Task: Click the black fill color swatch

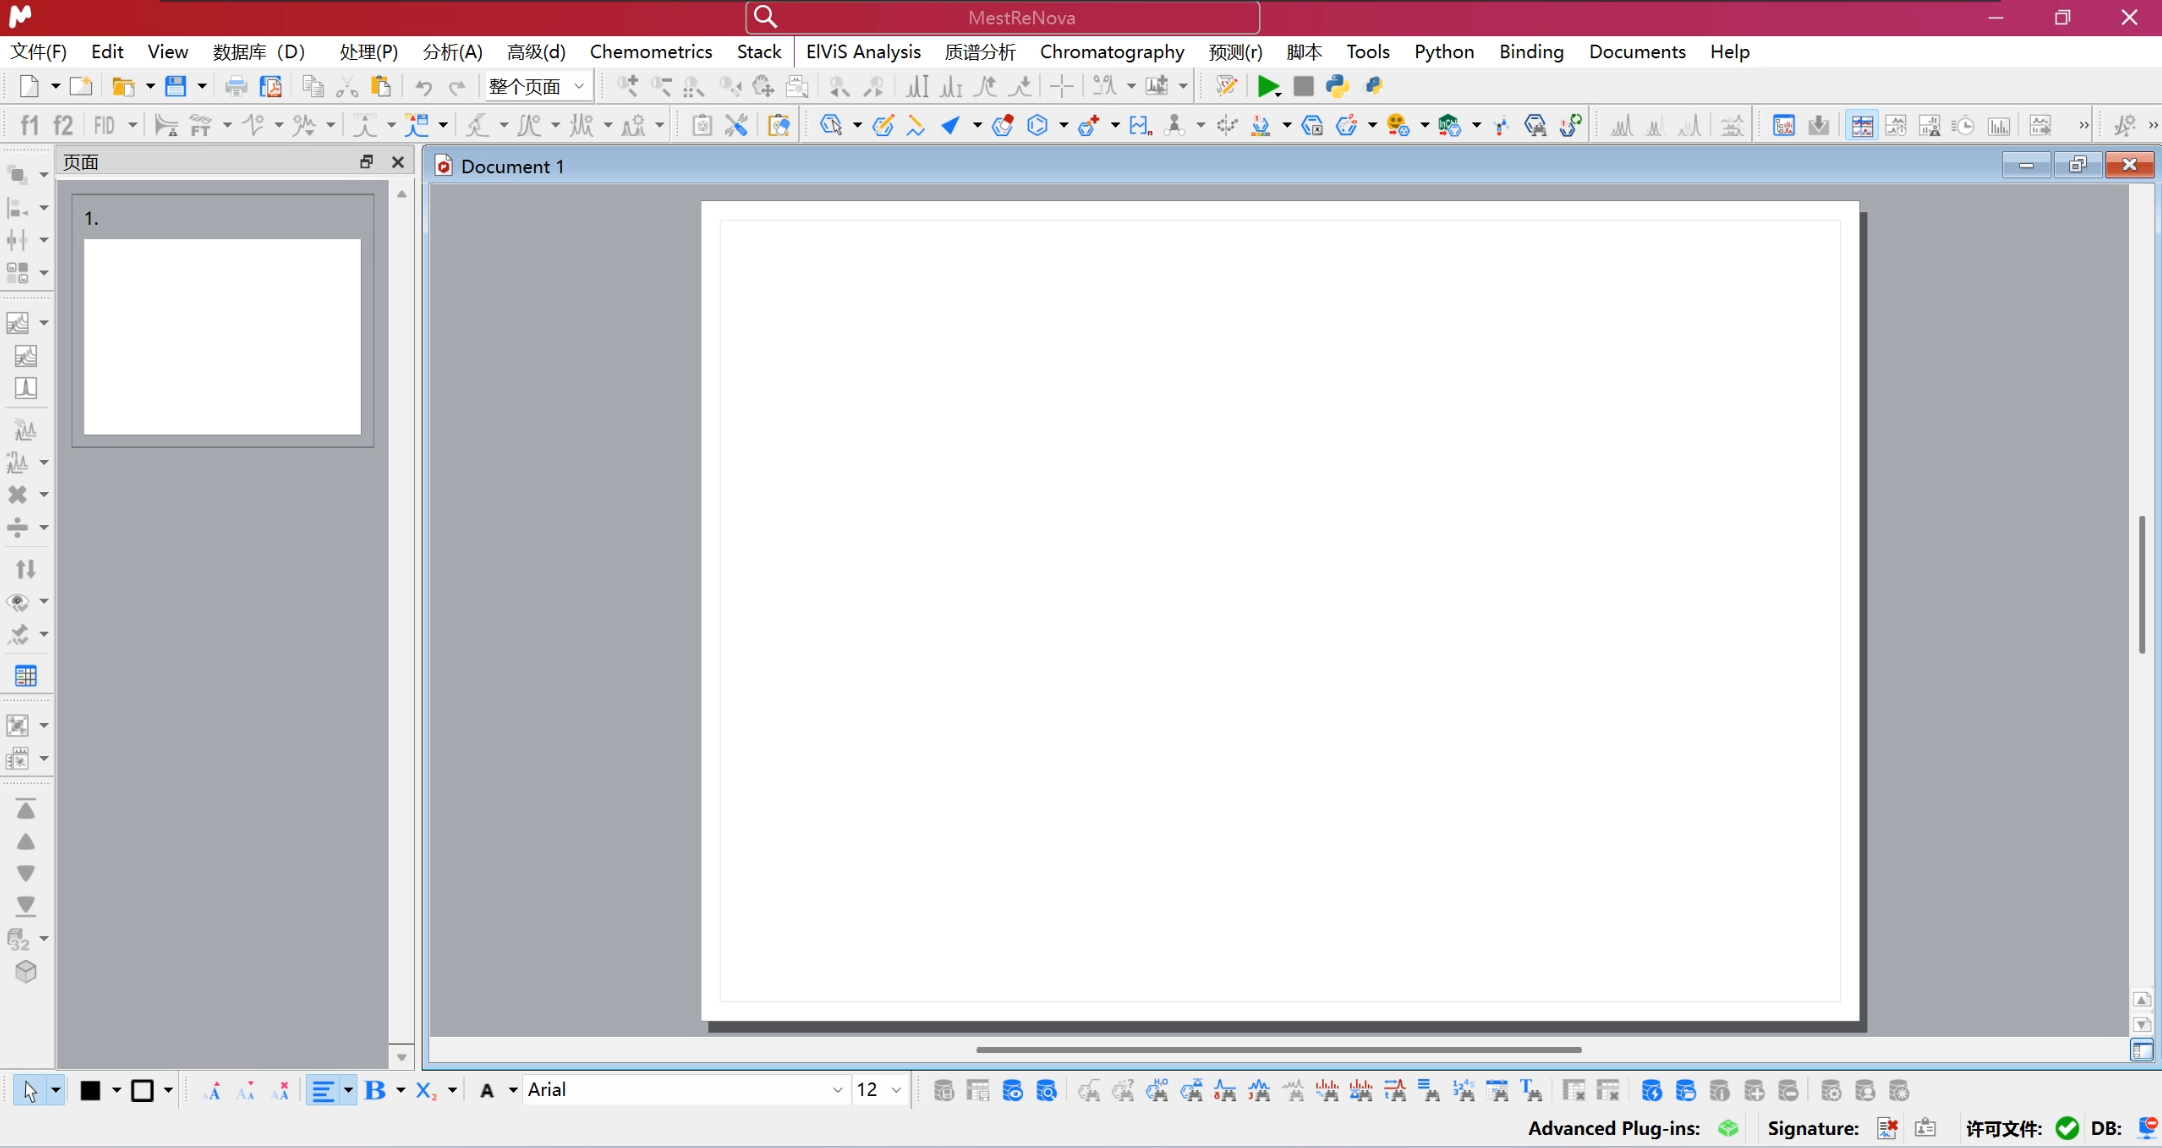Action: (x=90, y=1090)
